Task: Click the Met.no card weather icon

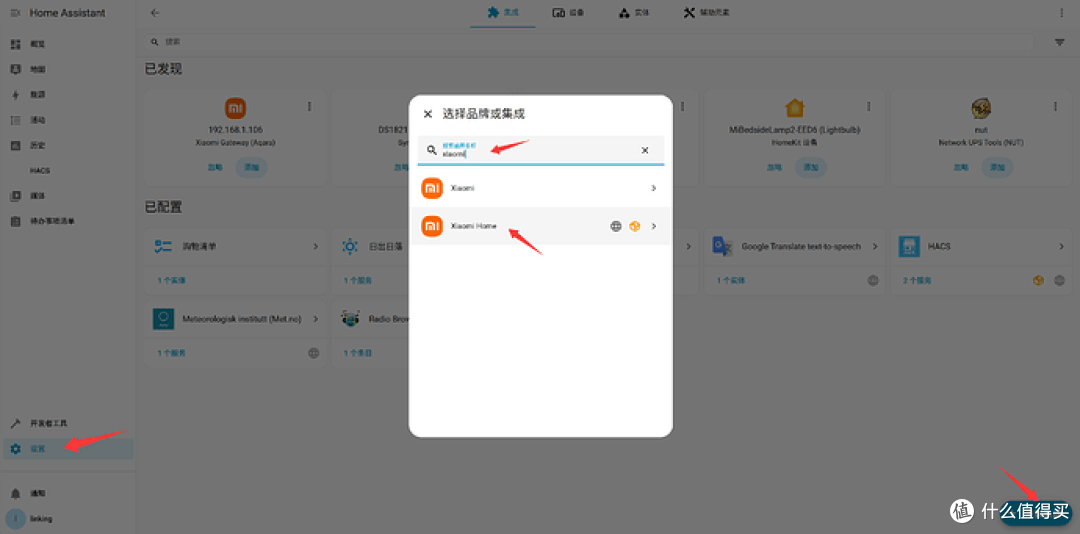Action: click(x=163, y=320)
